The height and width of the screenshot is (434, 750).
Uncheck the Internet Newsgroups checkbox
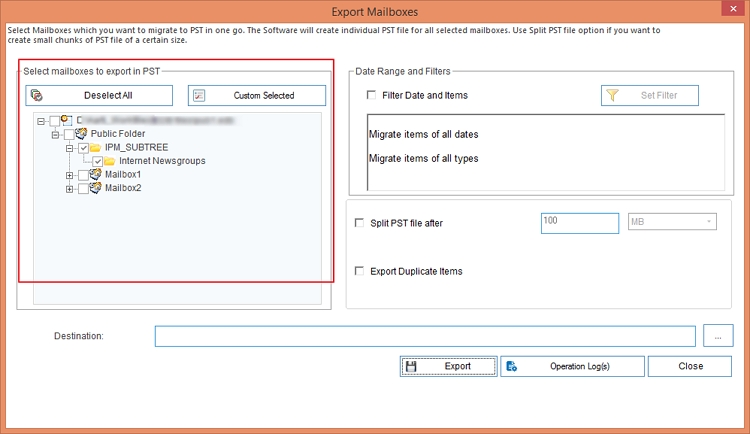(96, 161)
